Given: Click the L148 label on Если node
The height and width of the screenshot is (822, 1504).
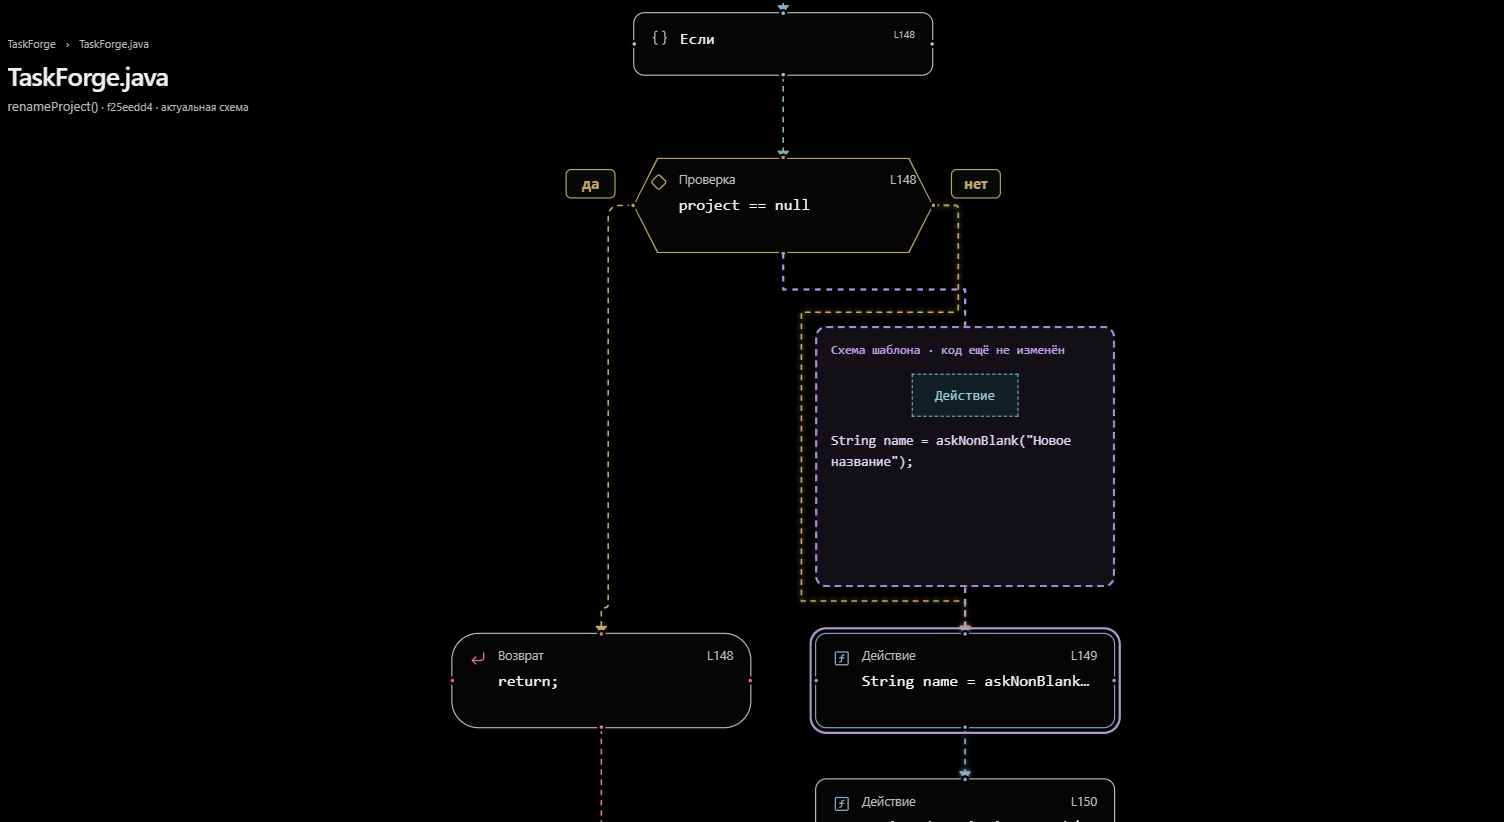Looking at the screenshot, I should click(904, 35).
